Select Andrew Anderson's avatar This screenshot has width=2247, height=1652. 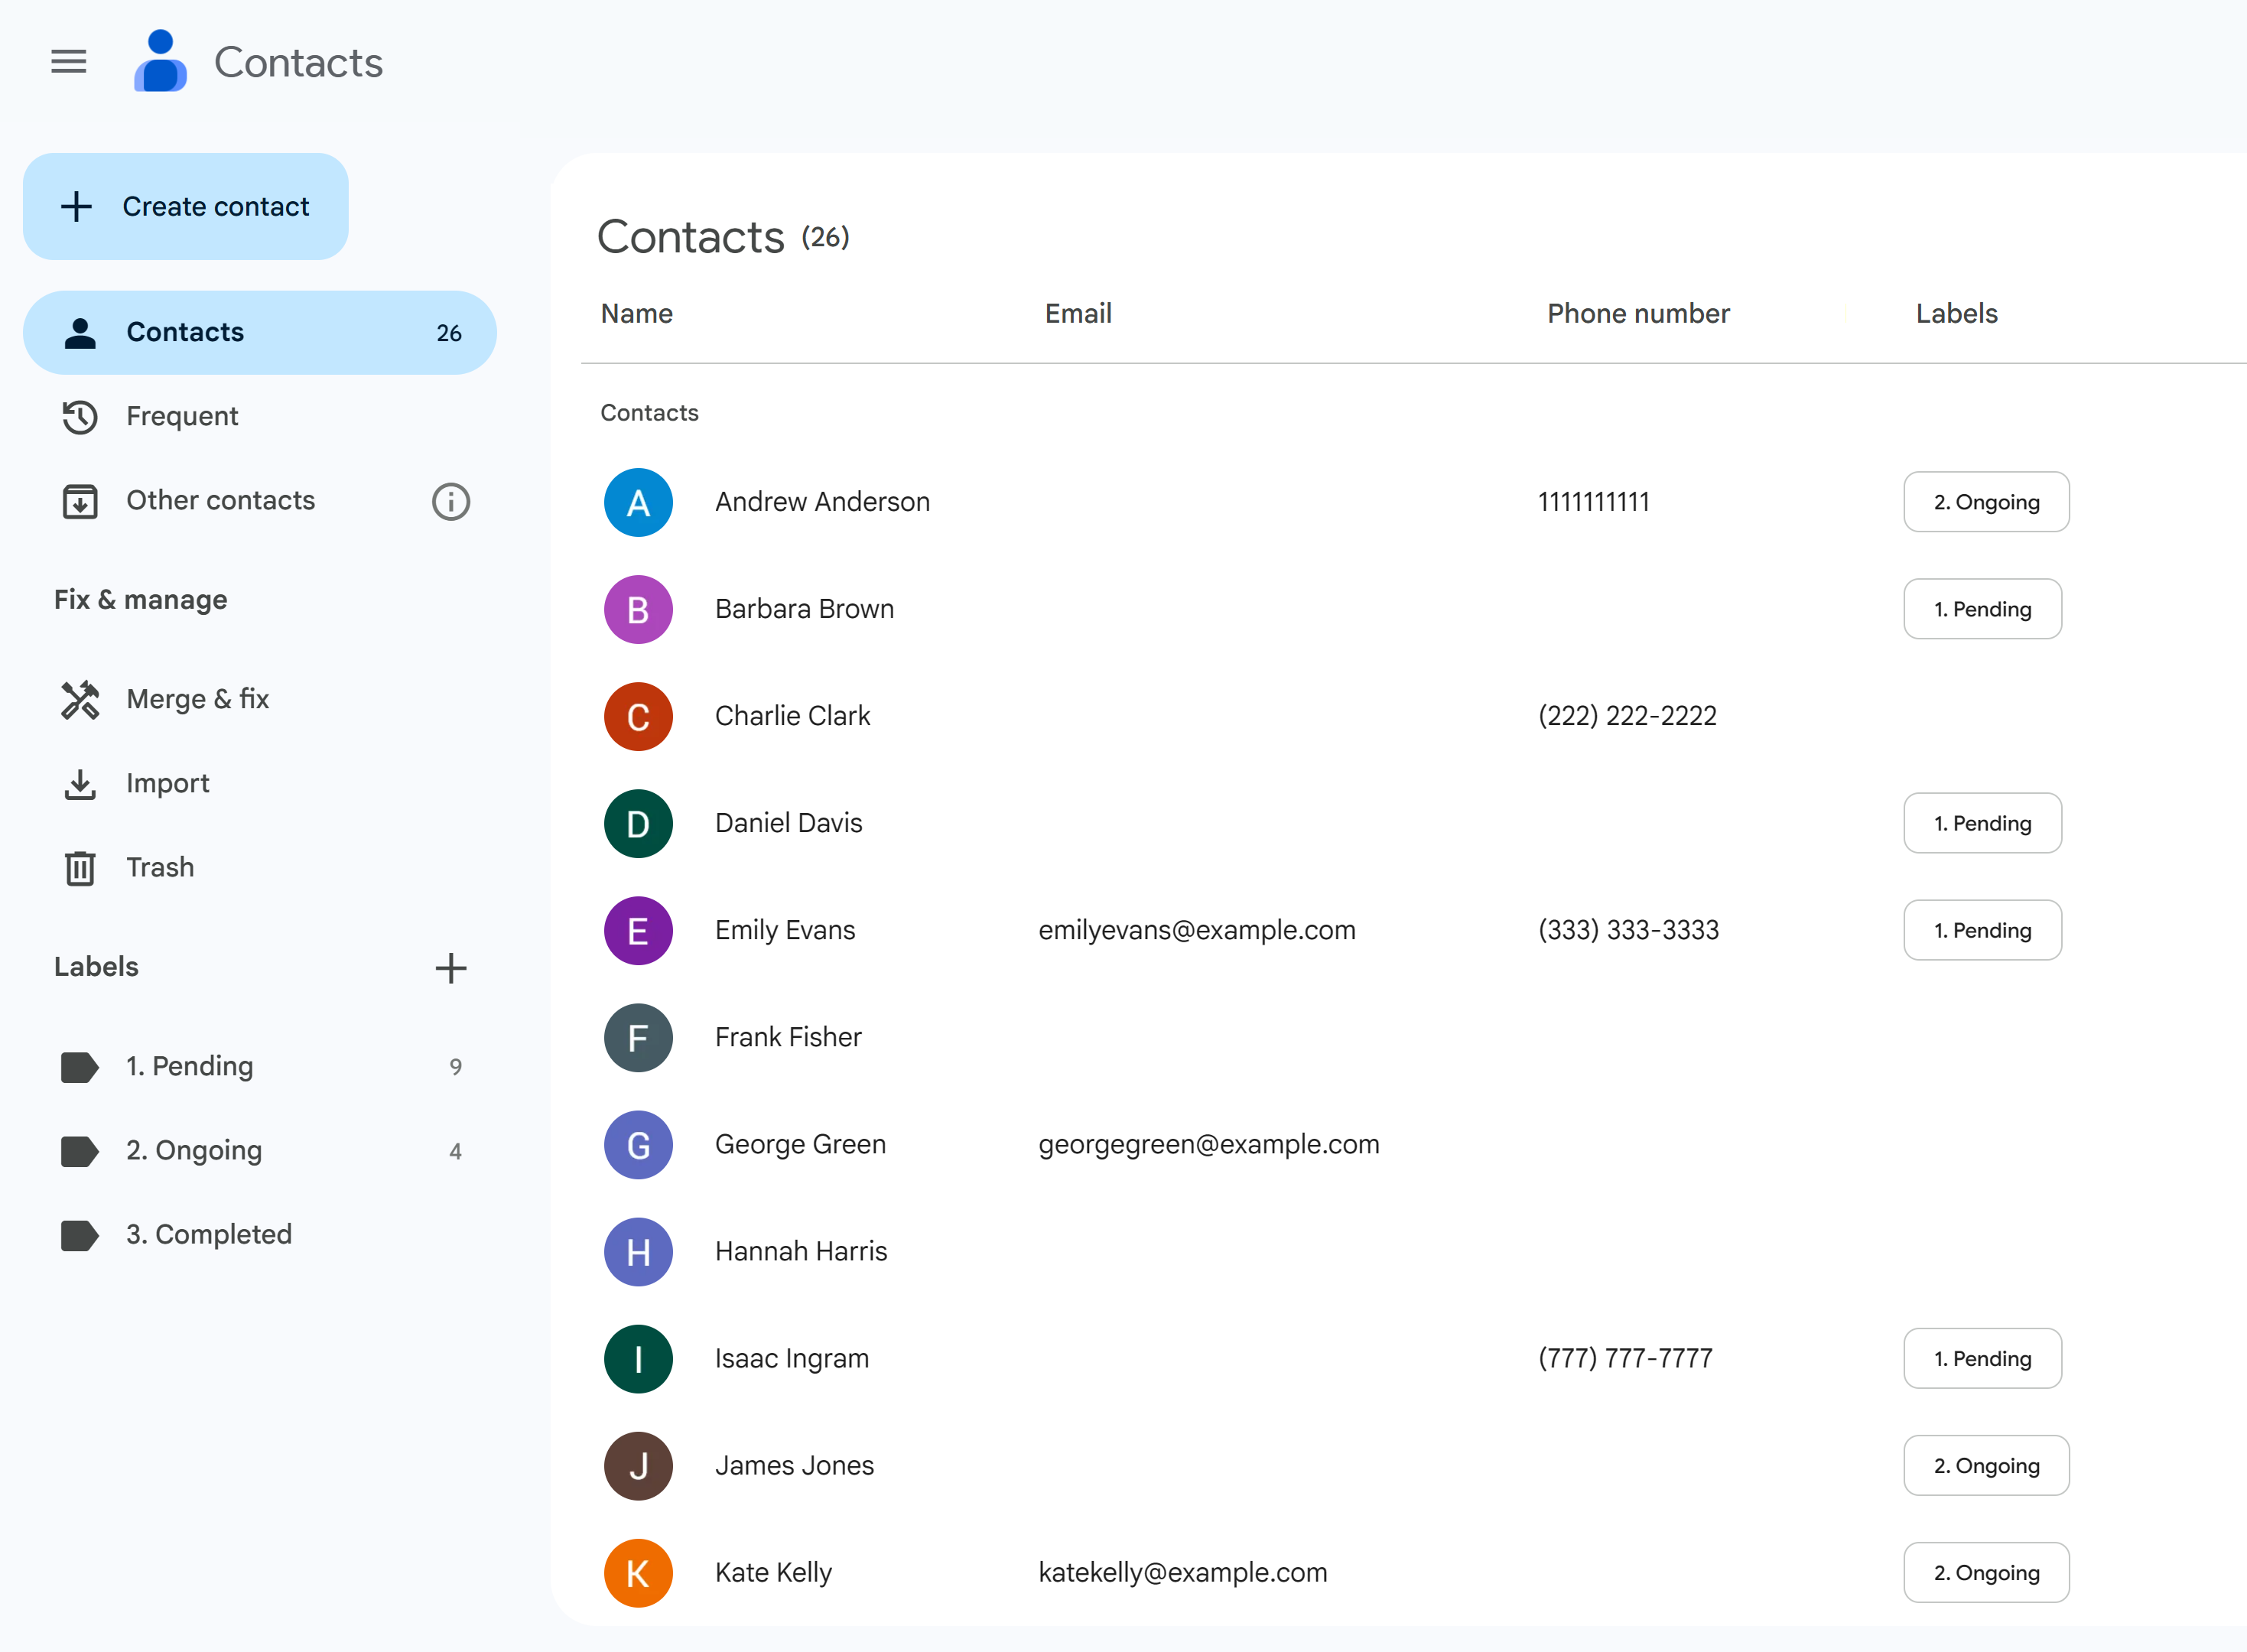point(638,502)
